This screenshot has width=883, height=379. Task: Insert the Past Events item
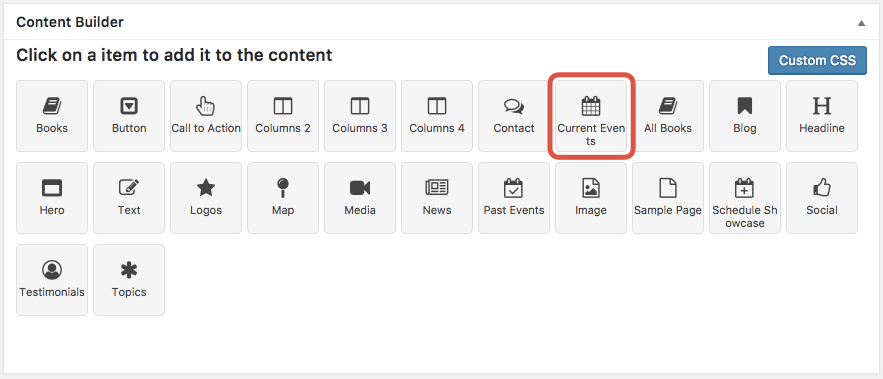(514, 198)
